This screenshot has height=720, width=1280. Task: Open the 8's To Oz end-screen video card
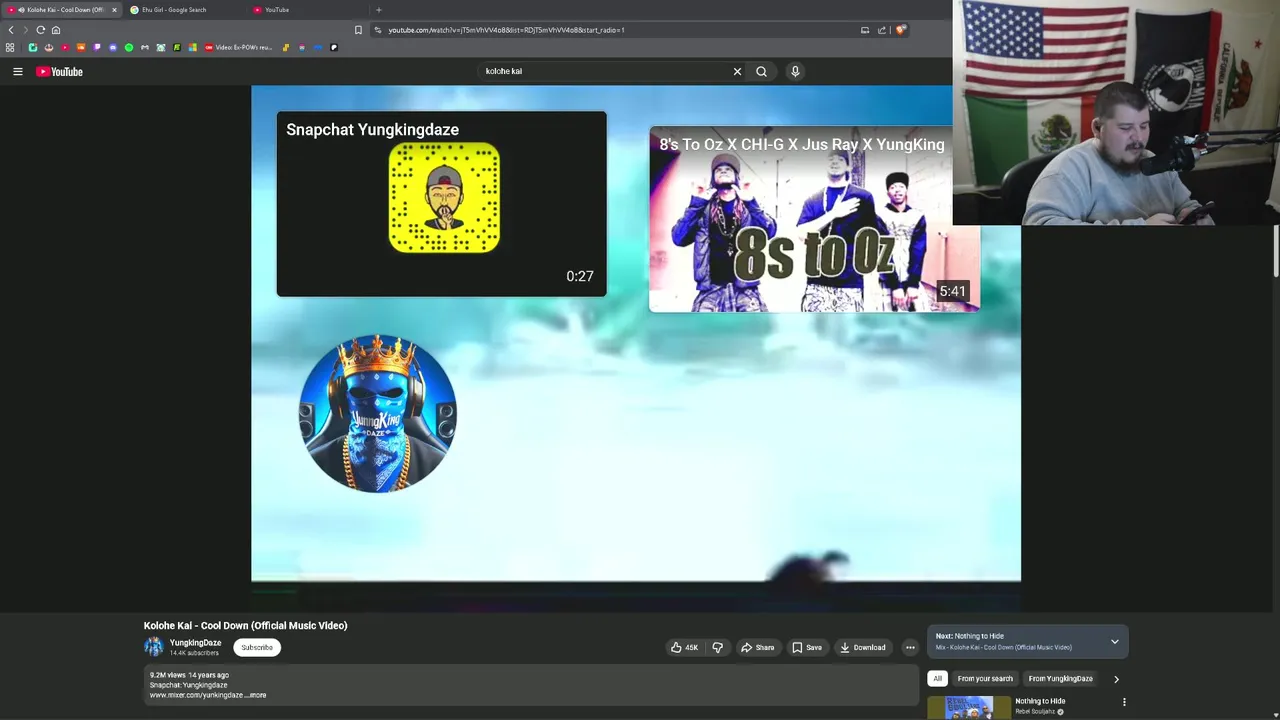click(x=814, y=219)
